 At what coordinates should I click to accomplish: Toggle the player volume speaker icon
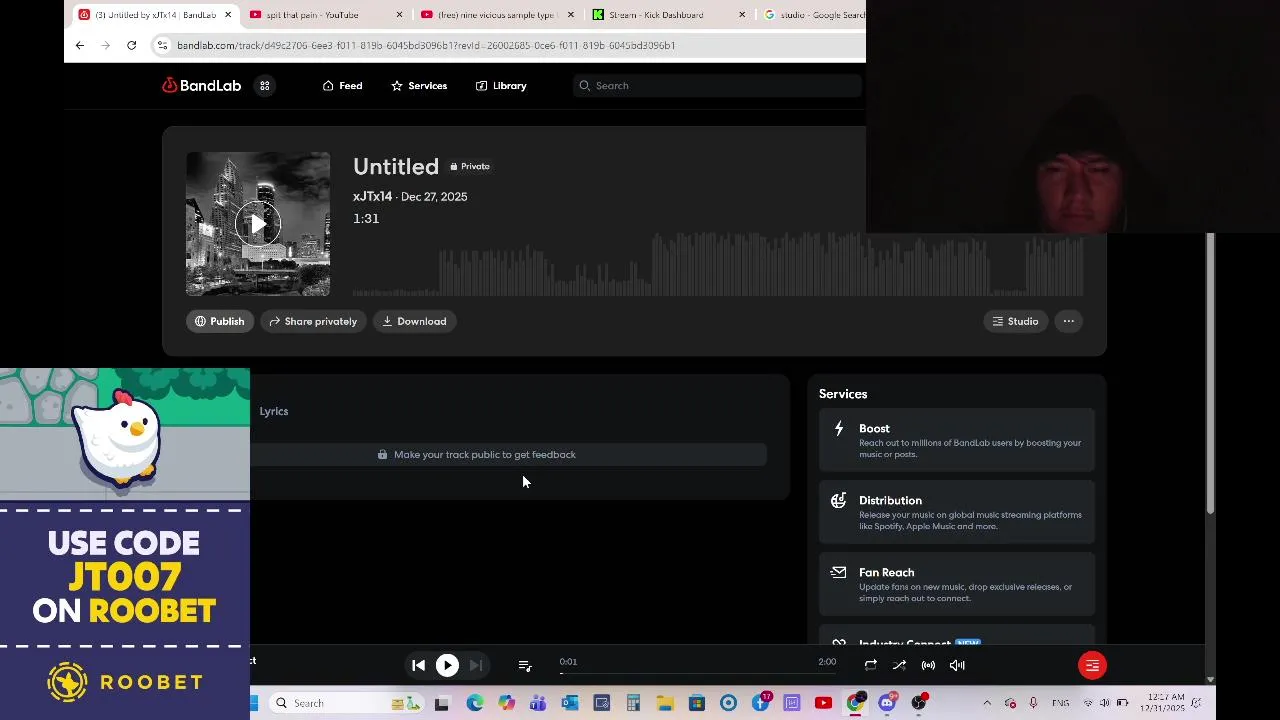(957, 665)
